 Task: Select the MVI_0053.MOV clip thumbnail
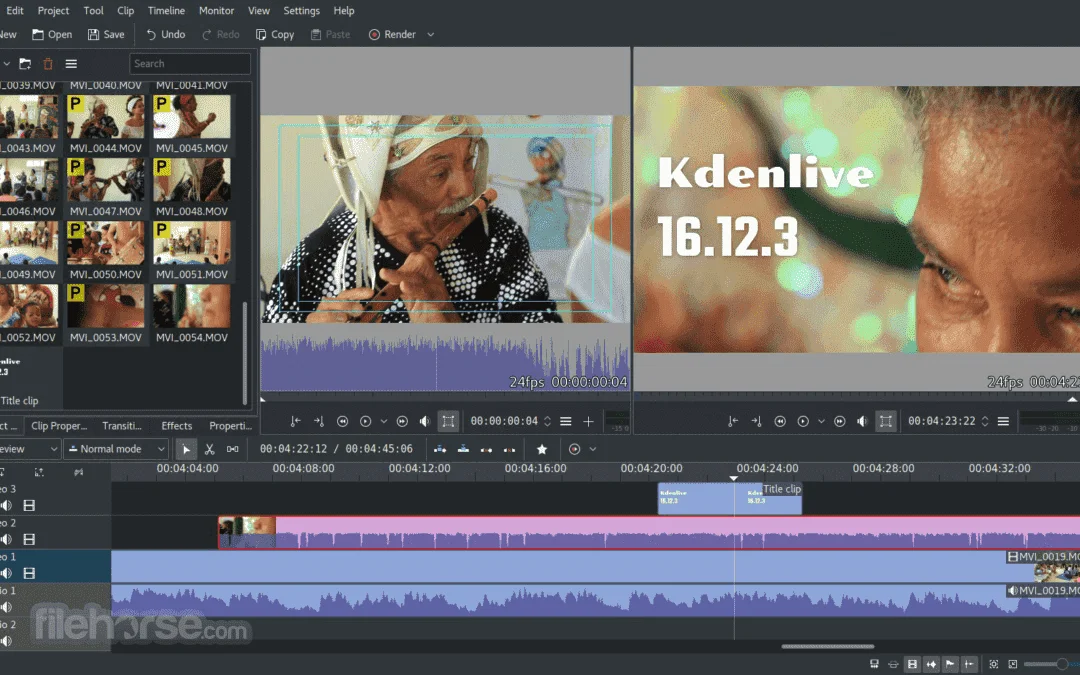[x=105, y=306]
